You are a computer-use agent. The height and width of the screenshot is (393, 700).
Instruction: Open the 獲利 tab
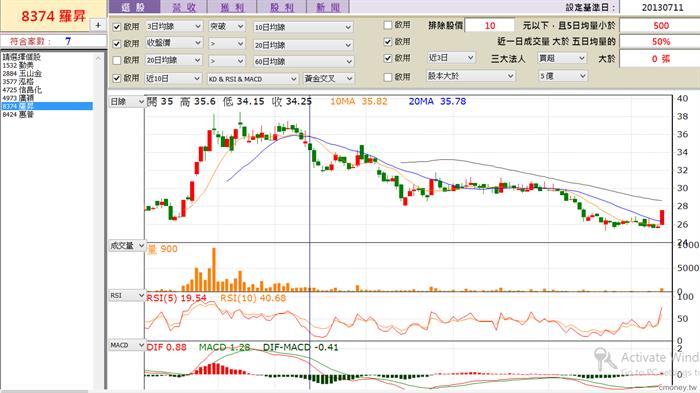pos(232,7)
